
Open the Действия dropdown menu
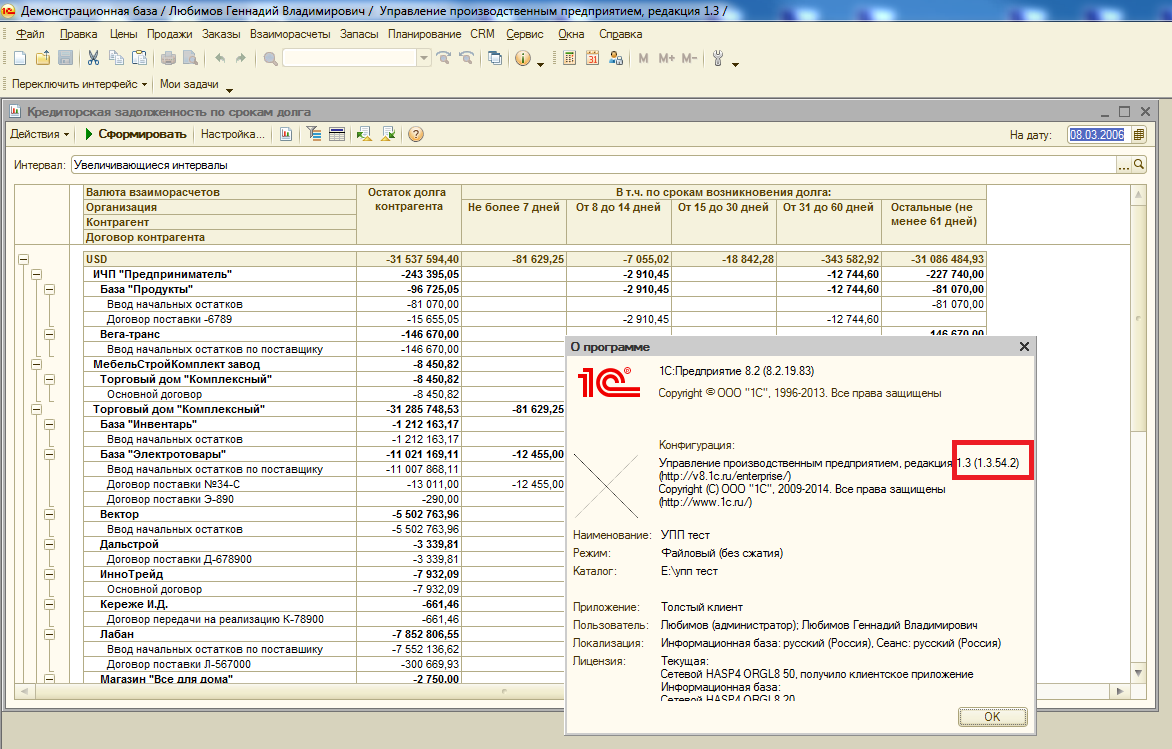pos(40,135)
